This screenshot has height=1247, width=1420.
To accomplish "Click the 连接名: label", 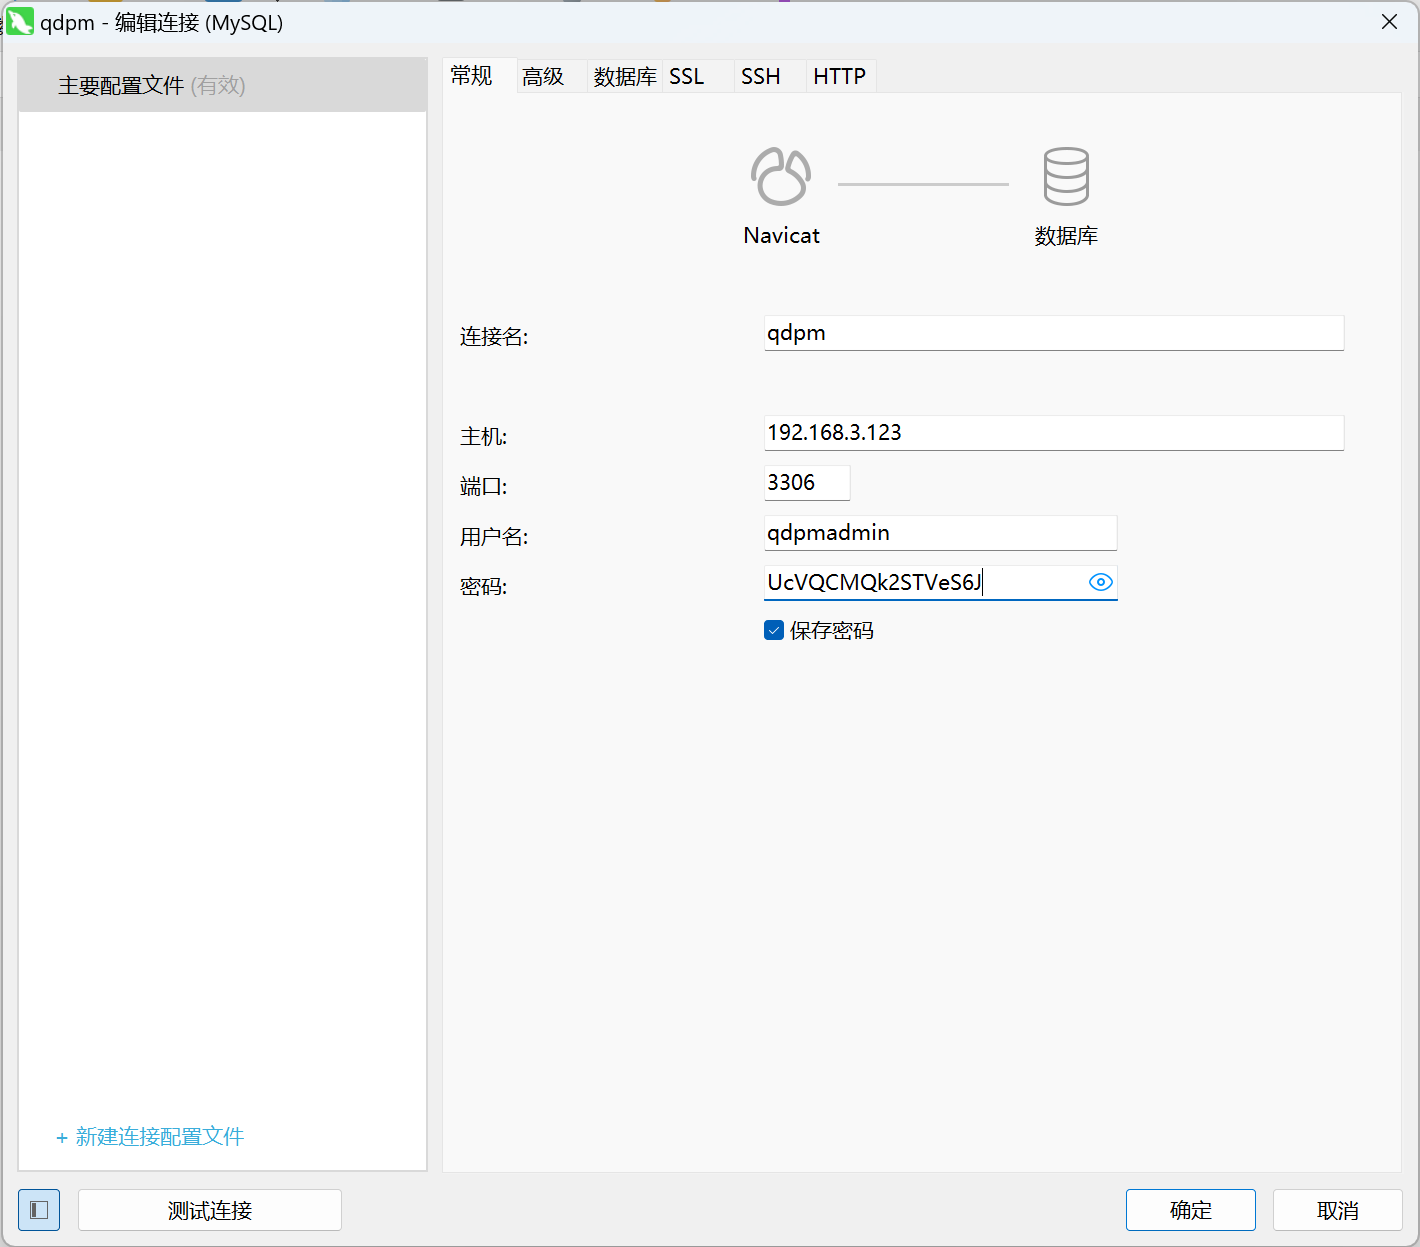I will tap(494, 337).
